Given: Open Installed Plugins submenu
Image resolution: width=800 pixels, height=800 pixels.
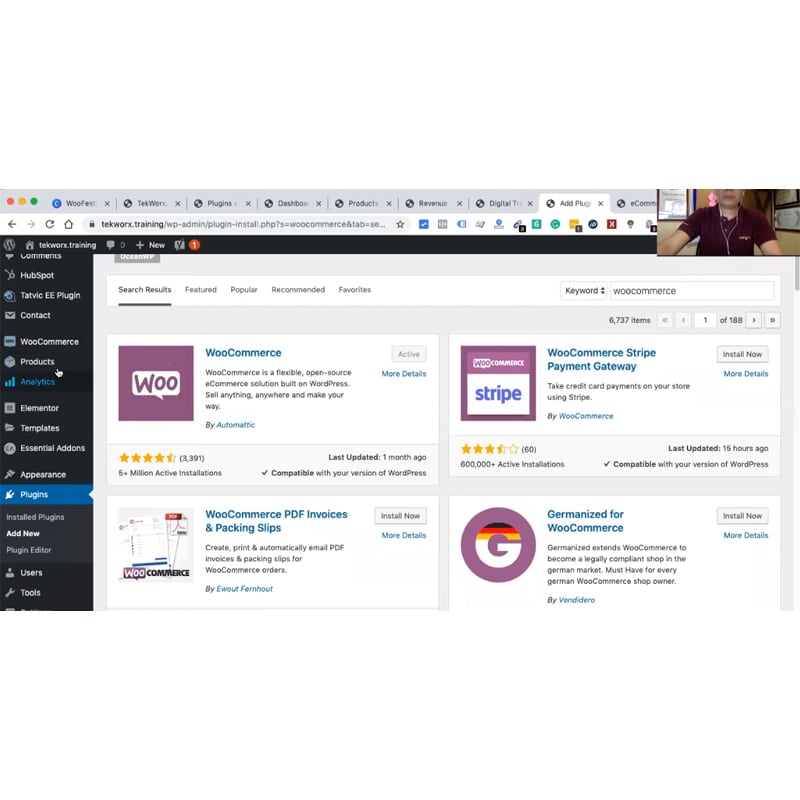Looking at the screenshot, I should (35, 517).
